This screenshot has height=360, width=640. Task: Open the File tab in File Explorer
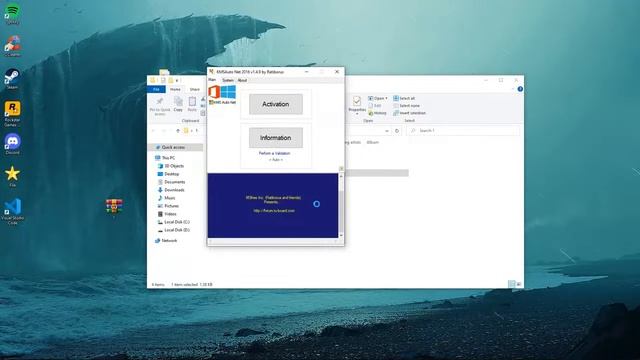click(156, 89)
